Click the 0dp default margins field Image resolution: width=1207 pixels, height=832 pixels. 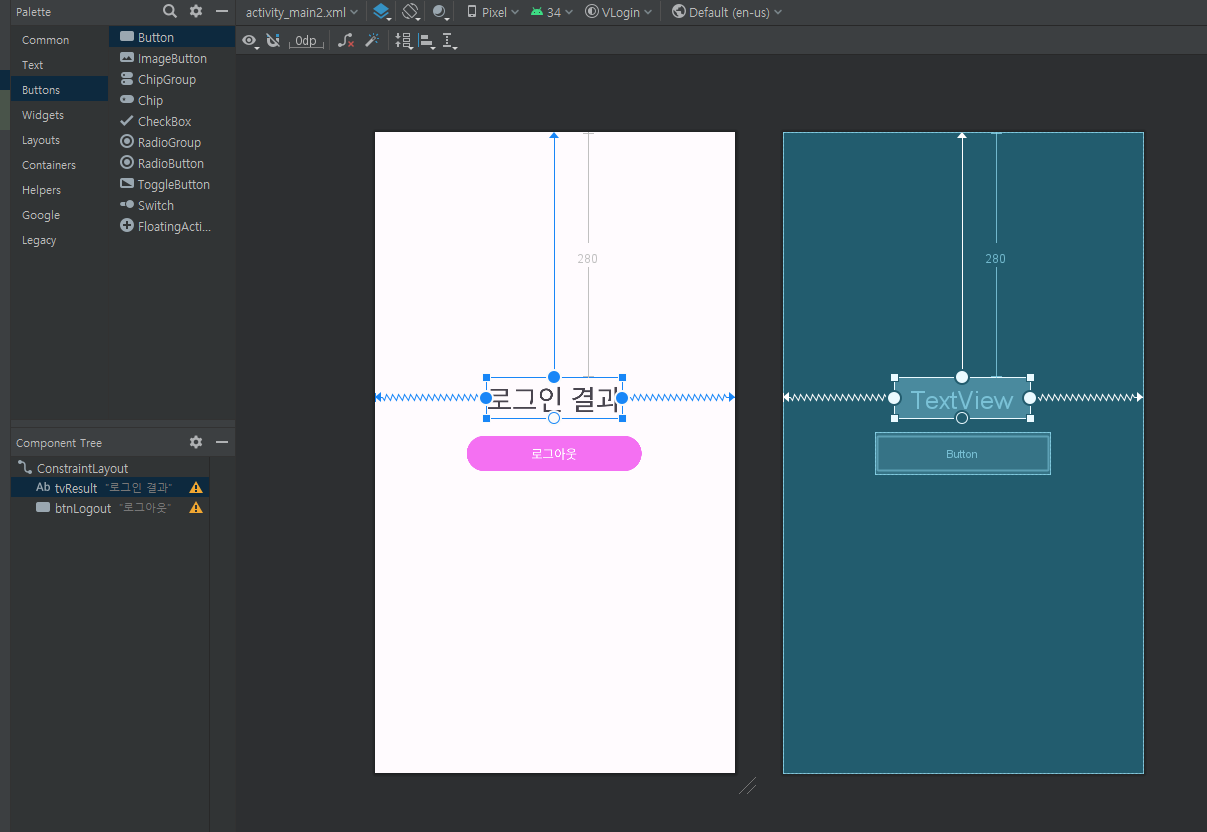(x=306, y=41)
